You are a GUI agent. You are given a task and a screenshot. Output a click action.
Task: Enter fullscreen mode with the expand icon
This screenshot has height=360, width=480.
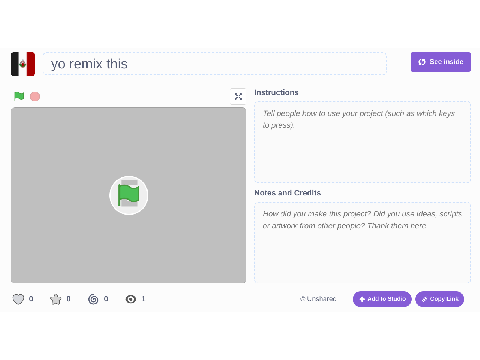click(x=238, y=97)
